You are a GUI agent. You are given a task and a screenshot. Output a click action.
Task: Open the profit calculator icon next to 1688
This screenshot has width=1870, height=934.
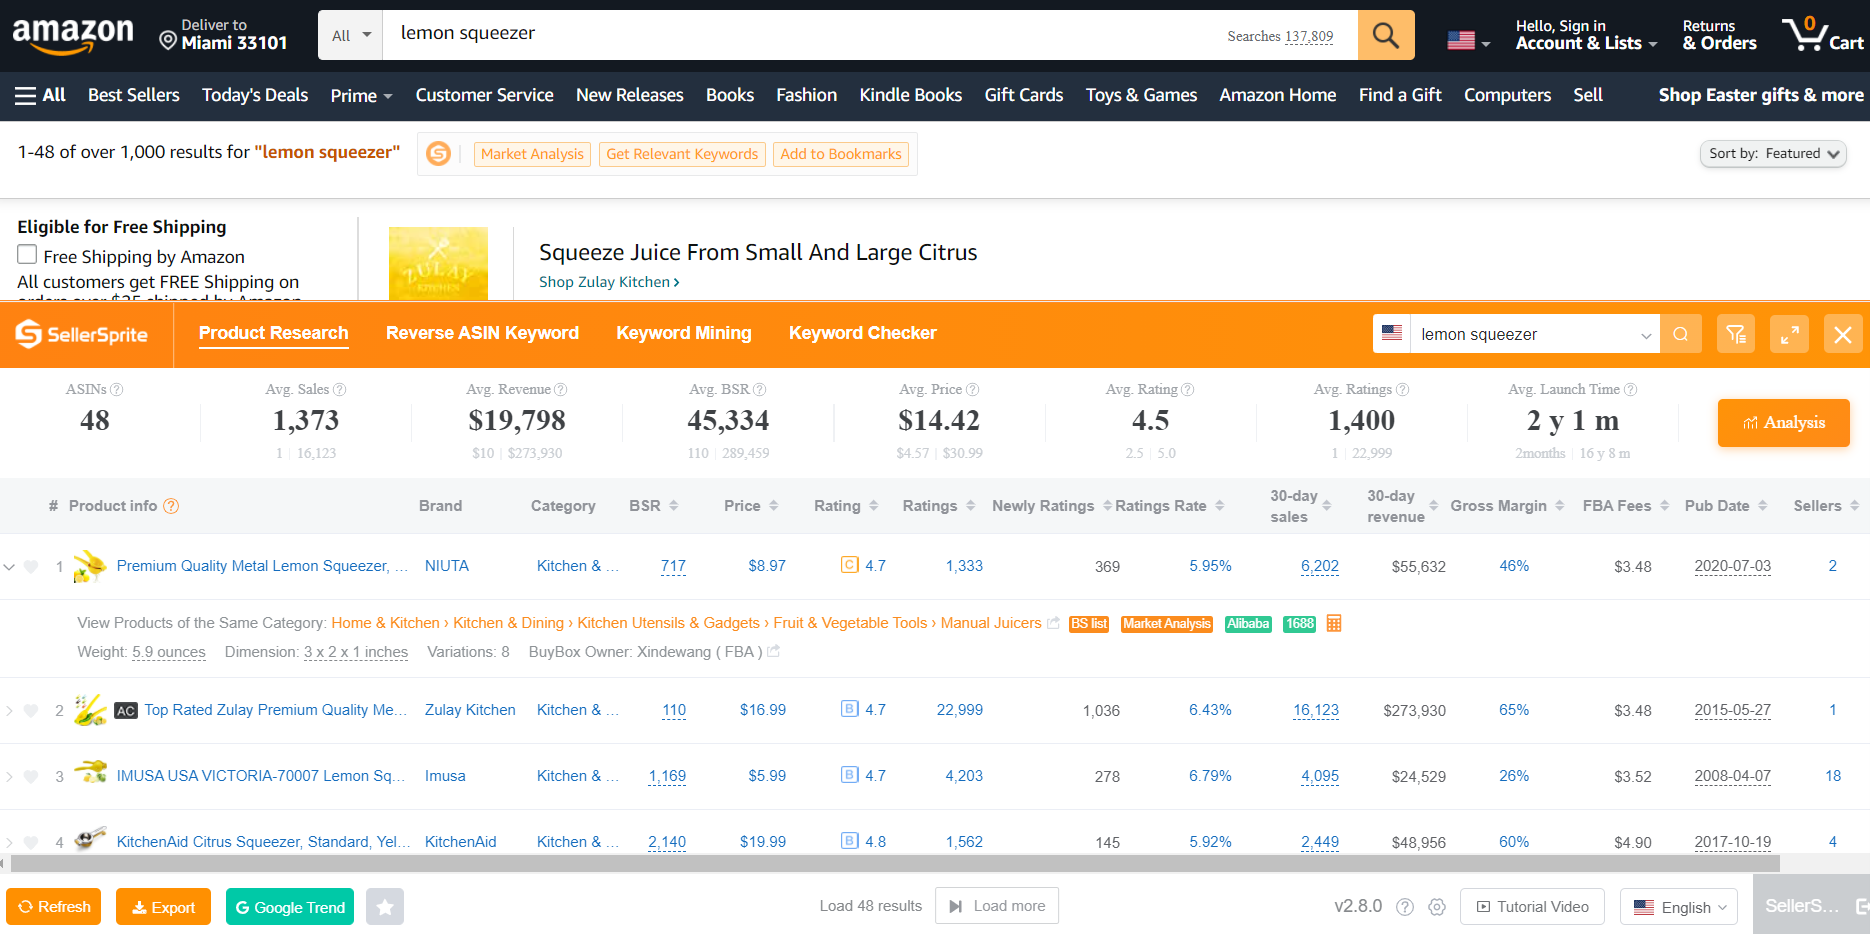(x=1334, y=623)
